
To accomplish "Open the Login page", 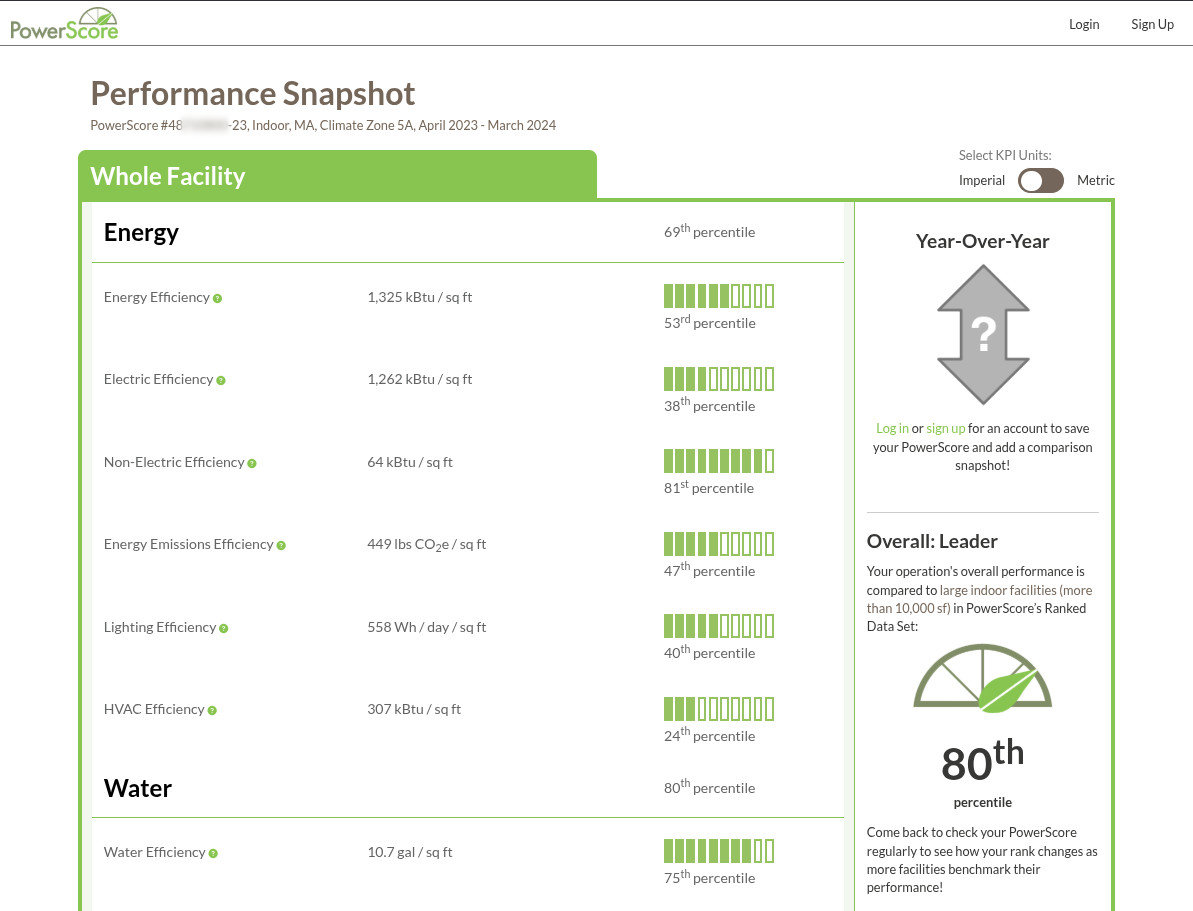I will coord(1083,24).
